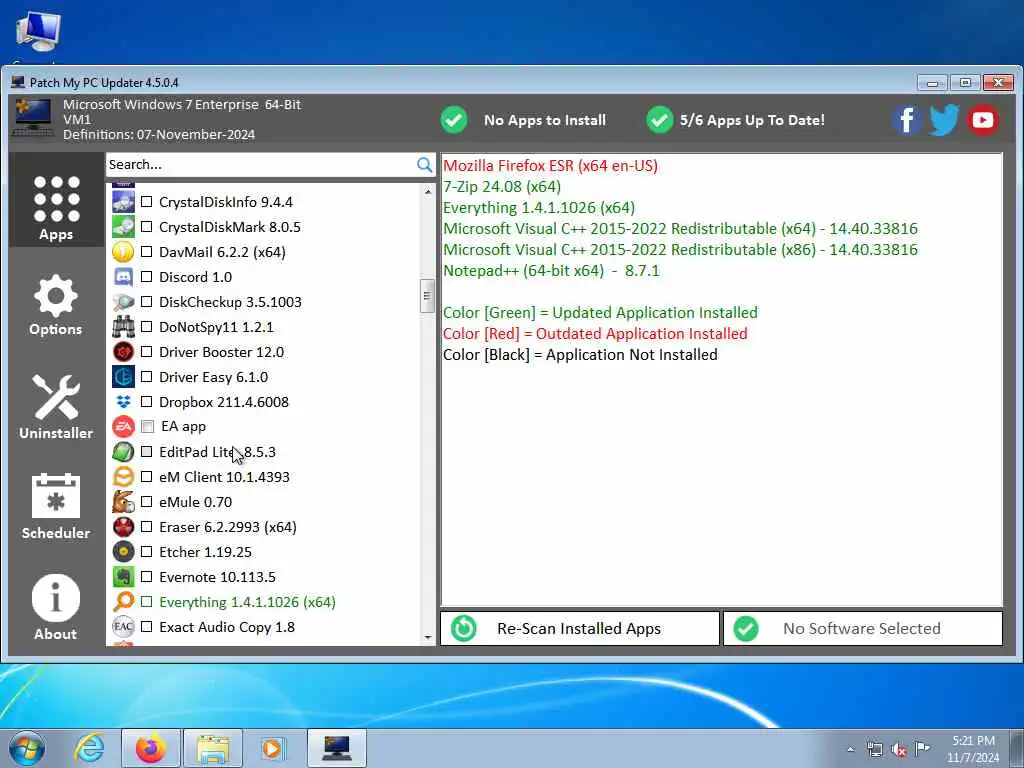
Task: Click the Everything search app icon
Action: (x=123, y=601)
